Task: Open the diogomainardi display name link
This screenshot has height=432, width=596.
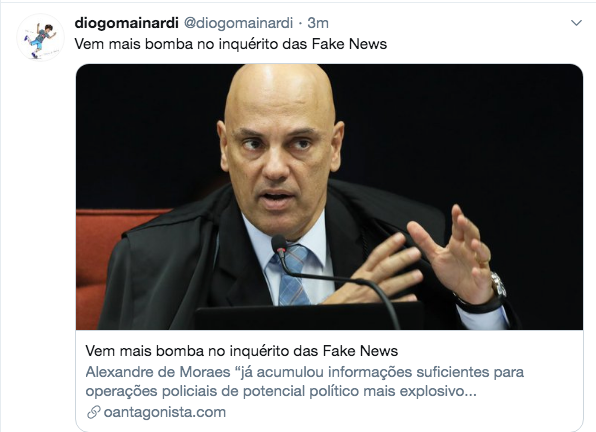Action: point(126,23)
